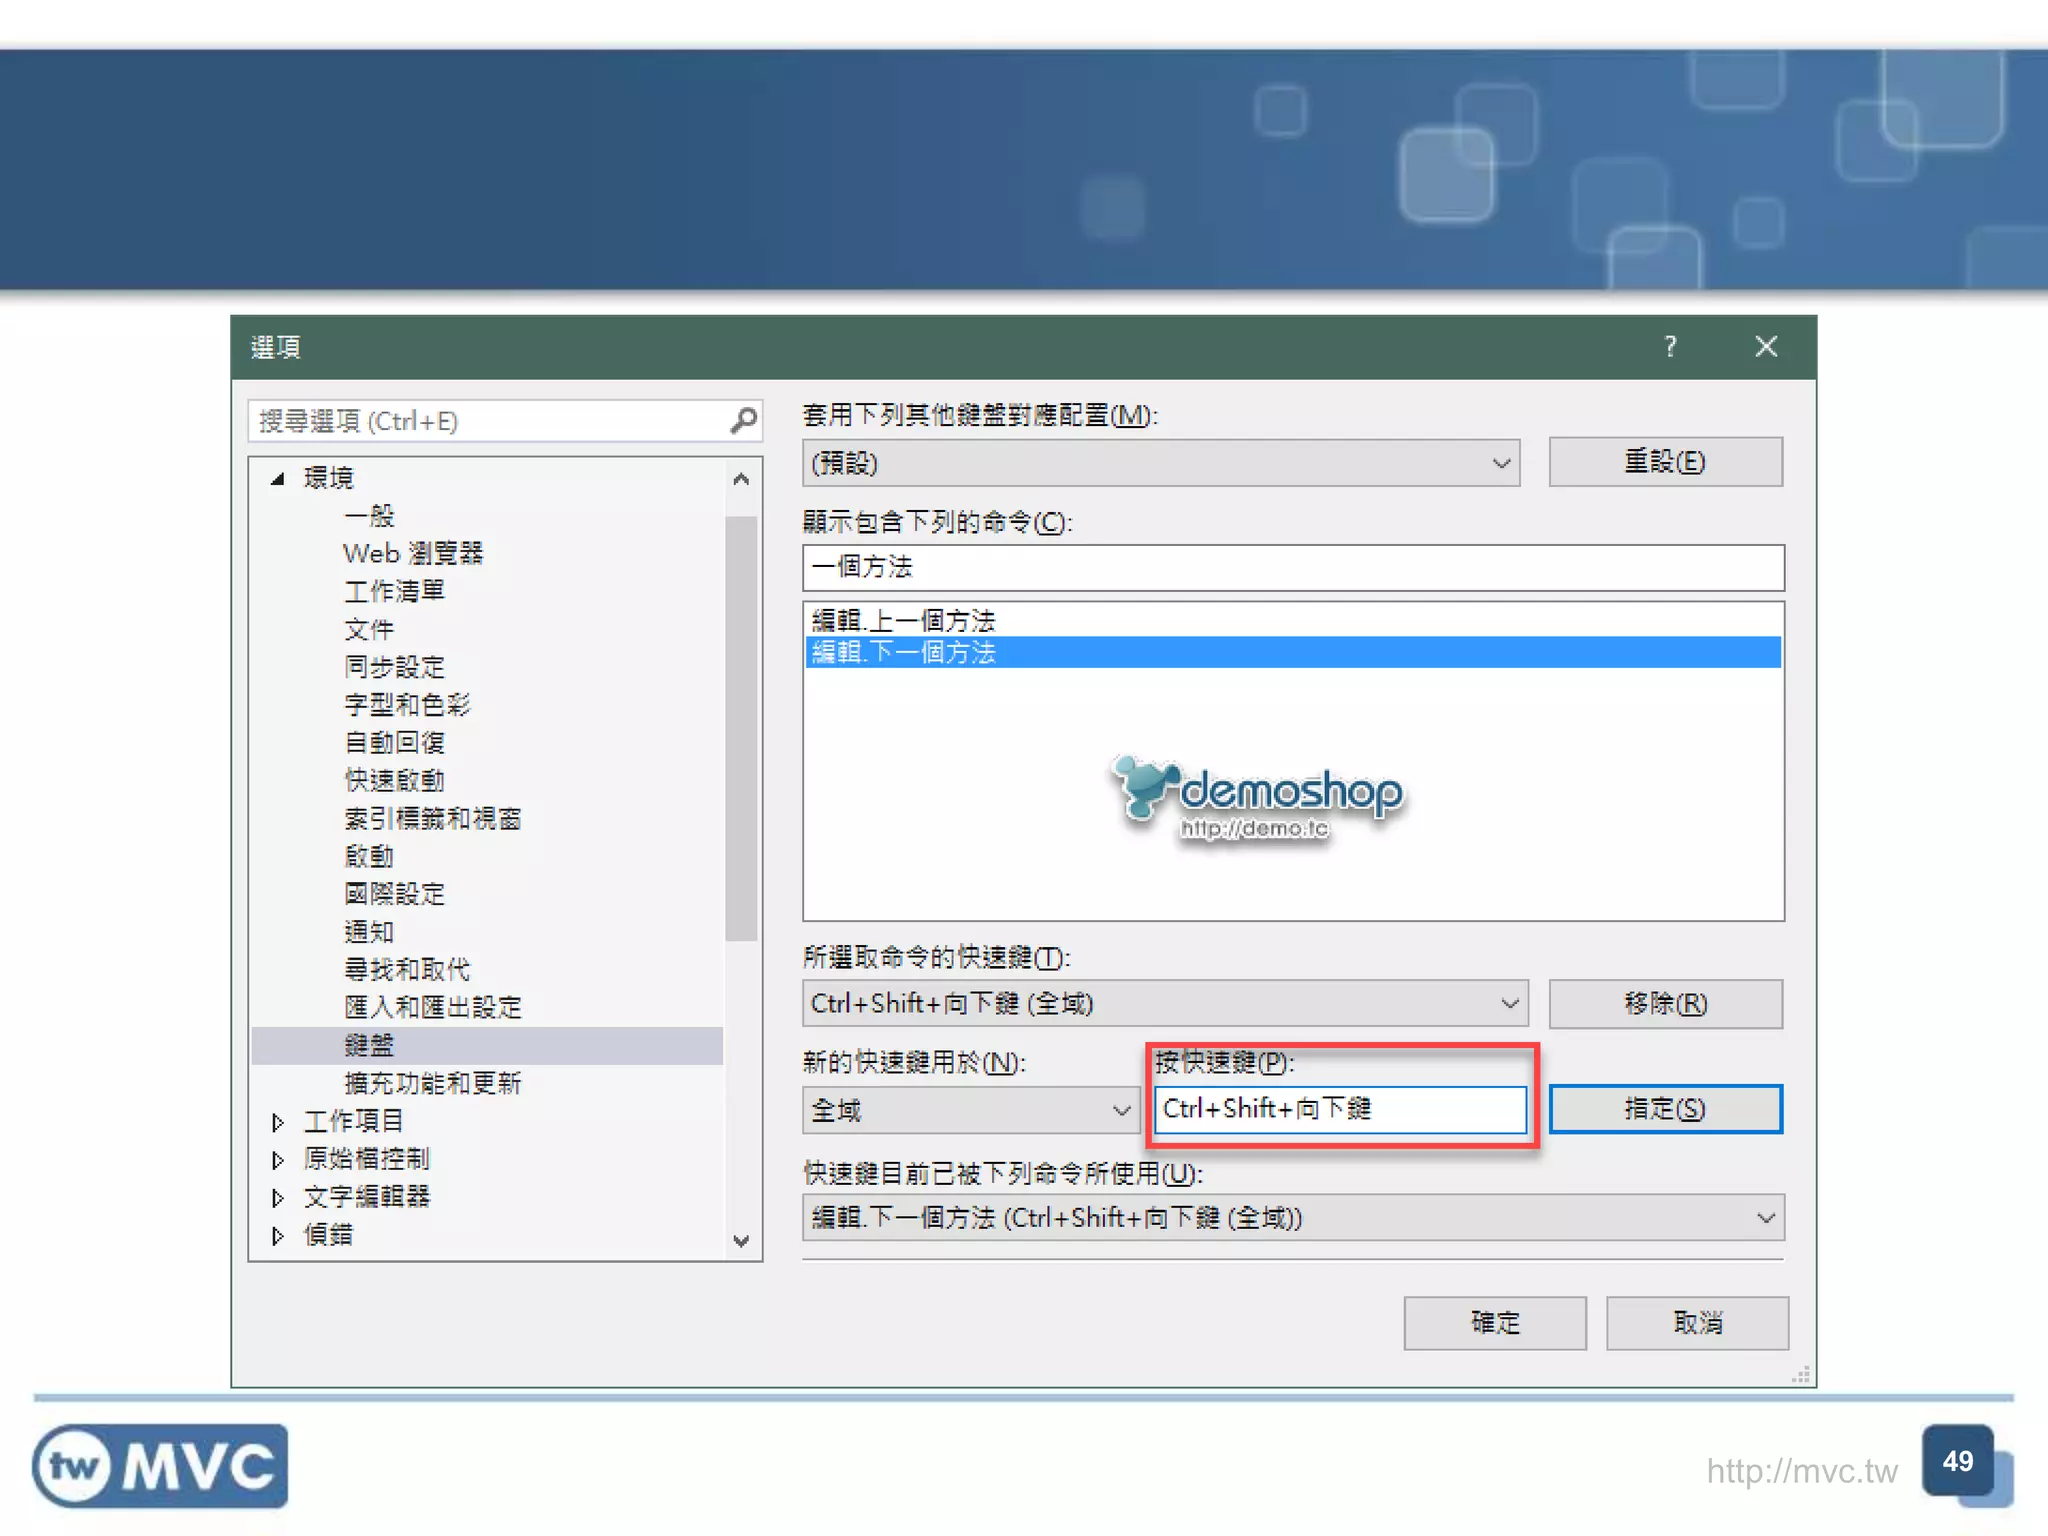The width and height of the screenshot is (2048, 1536).
Task: Click scroll up arrow in options tree
Action: [x=741, y=479]
